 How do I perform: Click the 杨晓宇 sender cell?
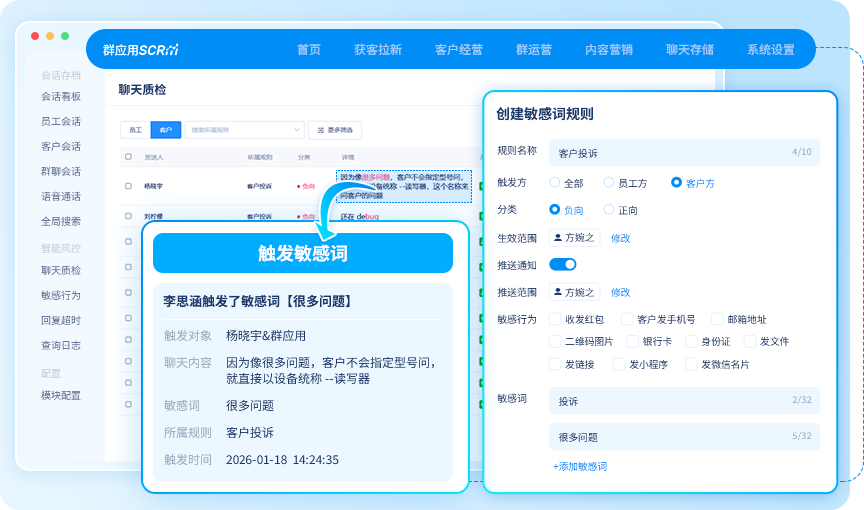[153, 186]
